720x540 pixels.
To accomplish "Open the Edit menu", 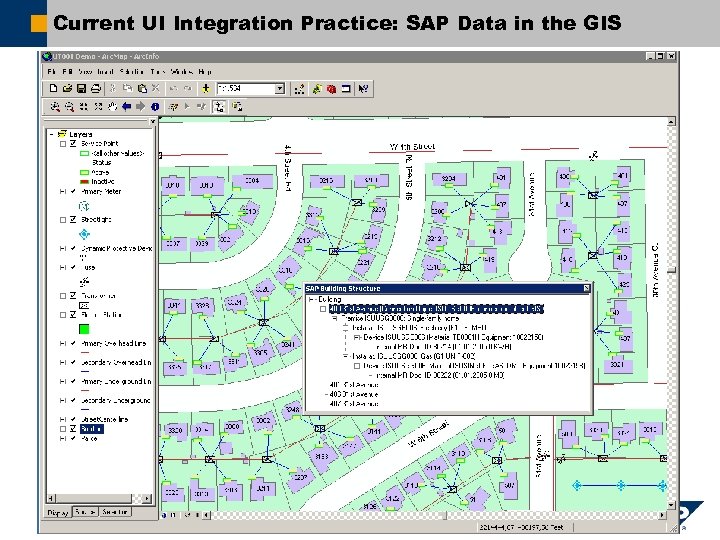I will point(68,72).
